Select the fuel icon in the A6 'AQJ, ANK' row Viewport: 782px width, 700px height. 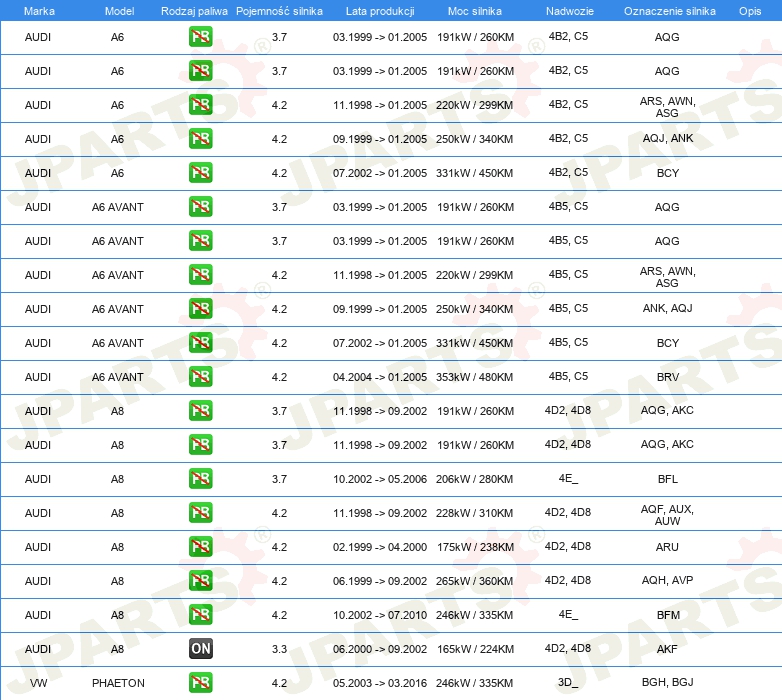pos(200,139)
